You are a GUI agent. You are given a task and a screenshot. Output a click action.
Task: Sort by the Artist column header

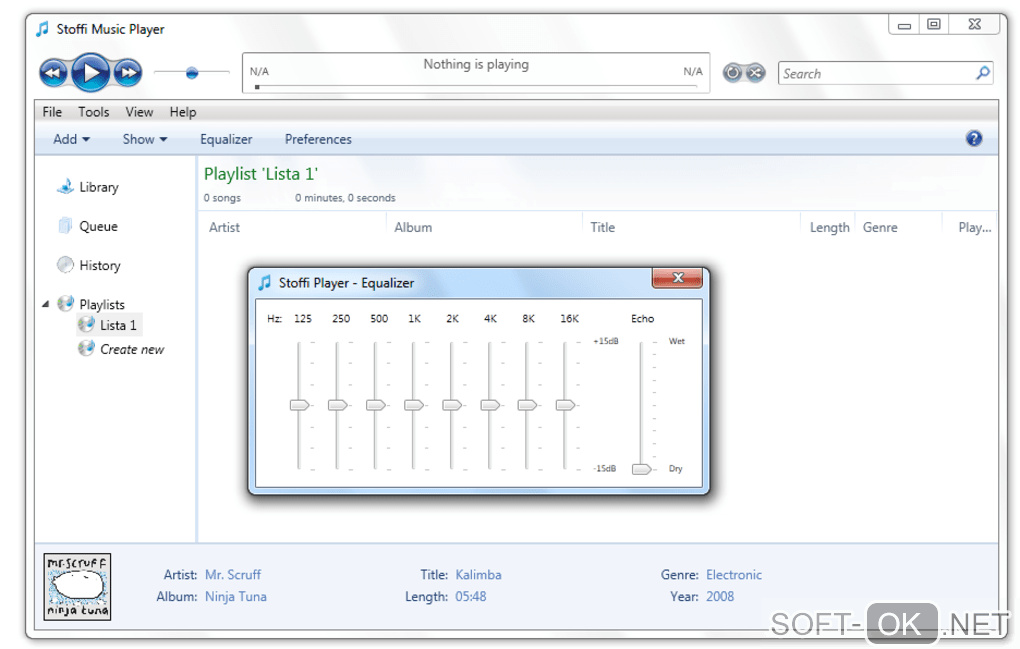tap(224, 228)
